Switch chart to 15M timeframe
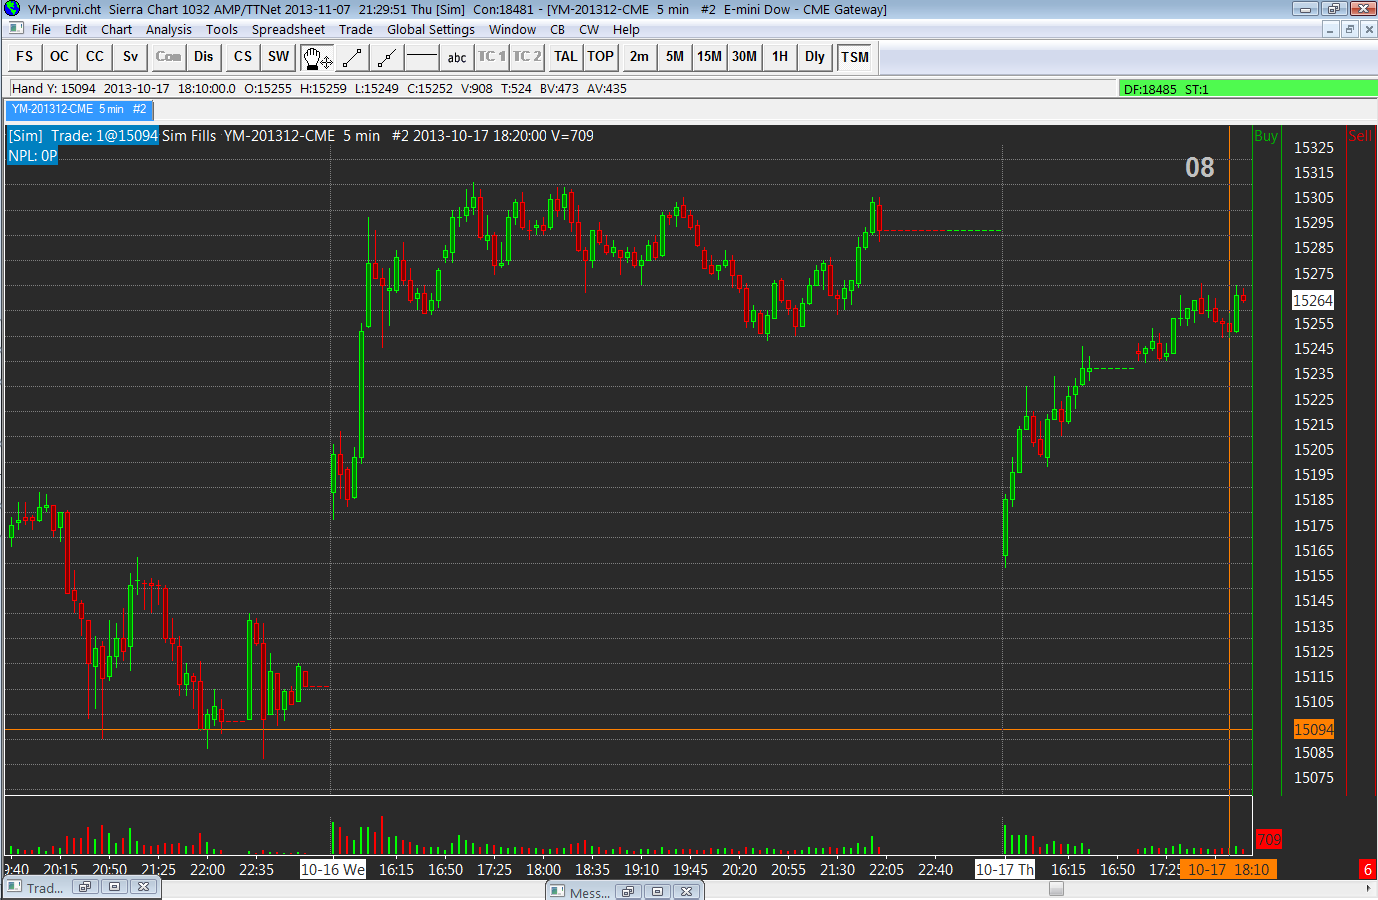The width and height of the screenshot is (1378, 900). click(x=710, y=57)
